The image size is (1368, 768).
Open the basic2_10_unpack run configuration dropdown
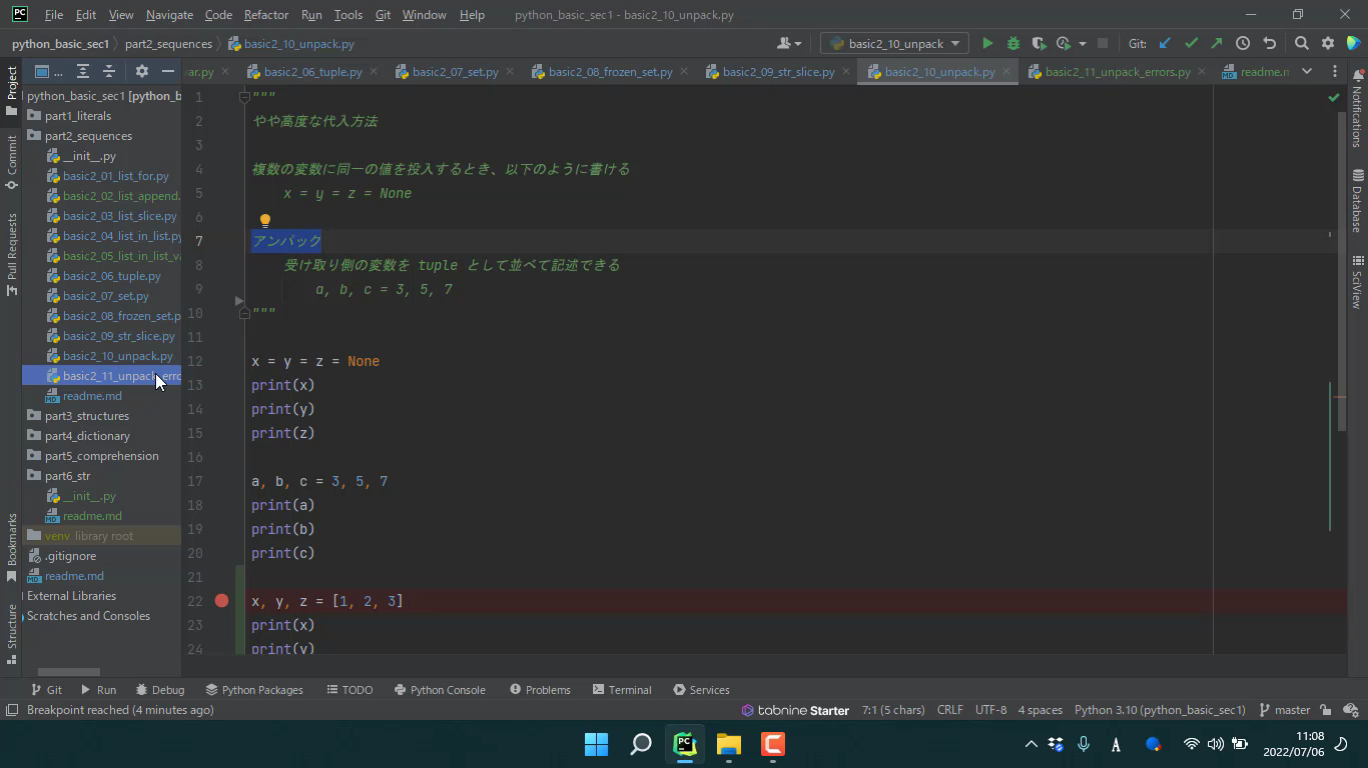(895, 43)
